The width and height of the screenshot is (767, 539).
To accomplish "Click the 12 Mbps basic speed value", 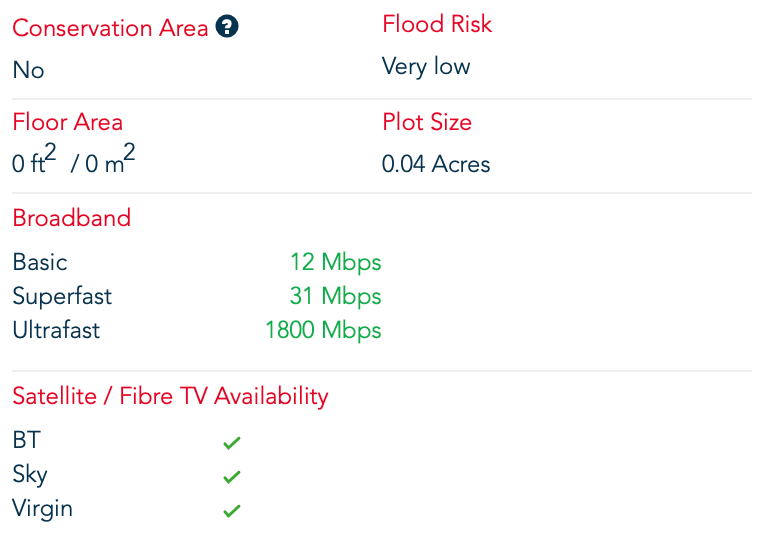I will (335, 262).
